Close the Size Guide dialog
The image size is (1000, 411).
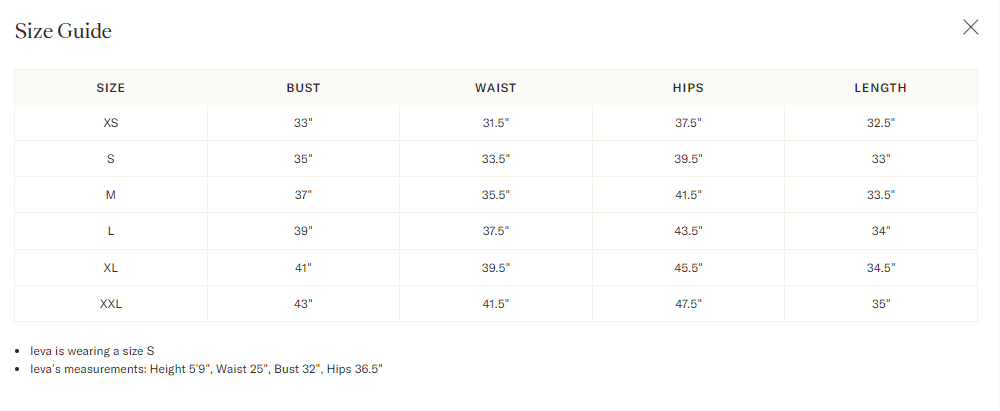point(970,27)
